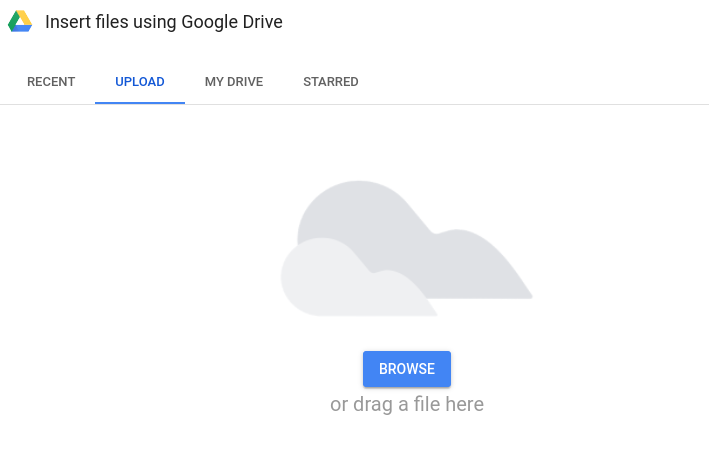Pick a file from My Drive
709x470 pixels.
click(x=234, y=82)
